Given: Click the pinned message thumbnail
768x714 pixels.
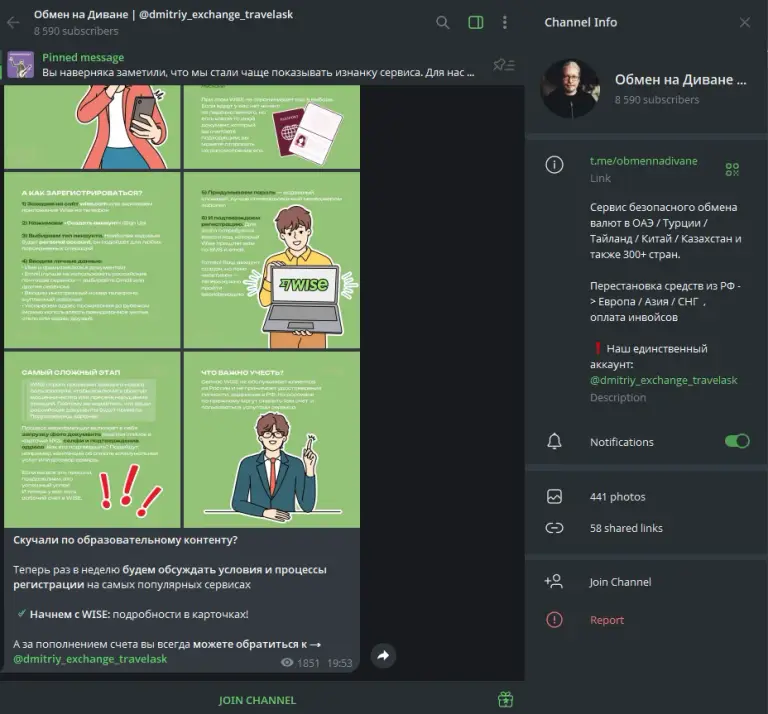Looking at the screenshot, I should tap(21, 65).
